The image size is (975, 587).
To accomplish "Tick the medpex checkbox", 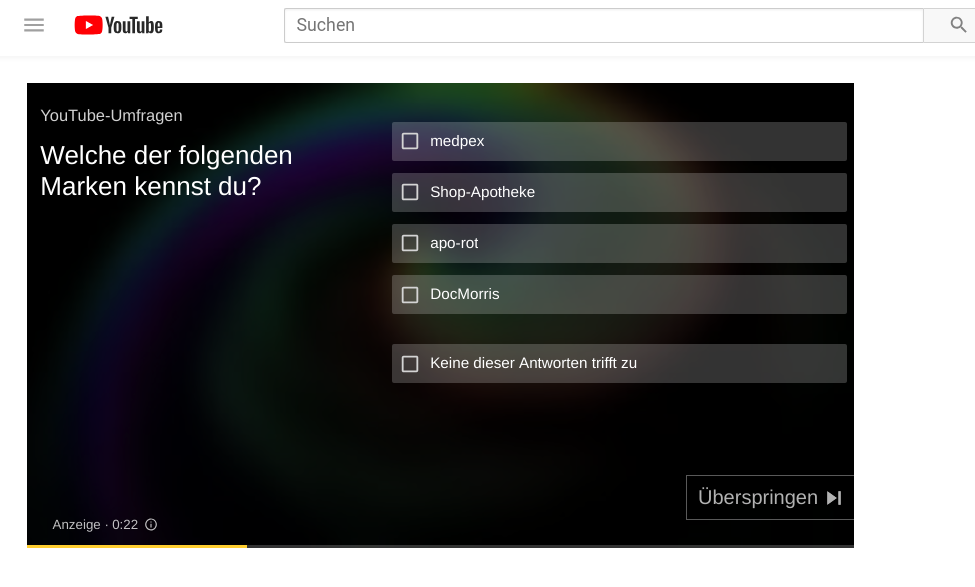I will [x=410, y=141].
